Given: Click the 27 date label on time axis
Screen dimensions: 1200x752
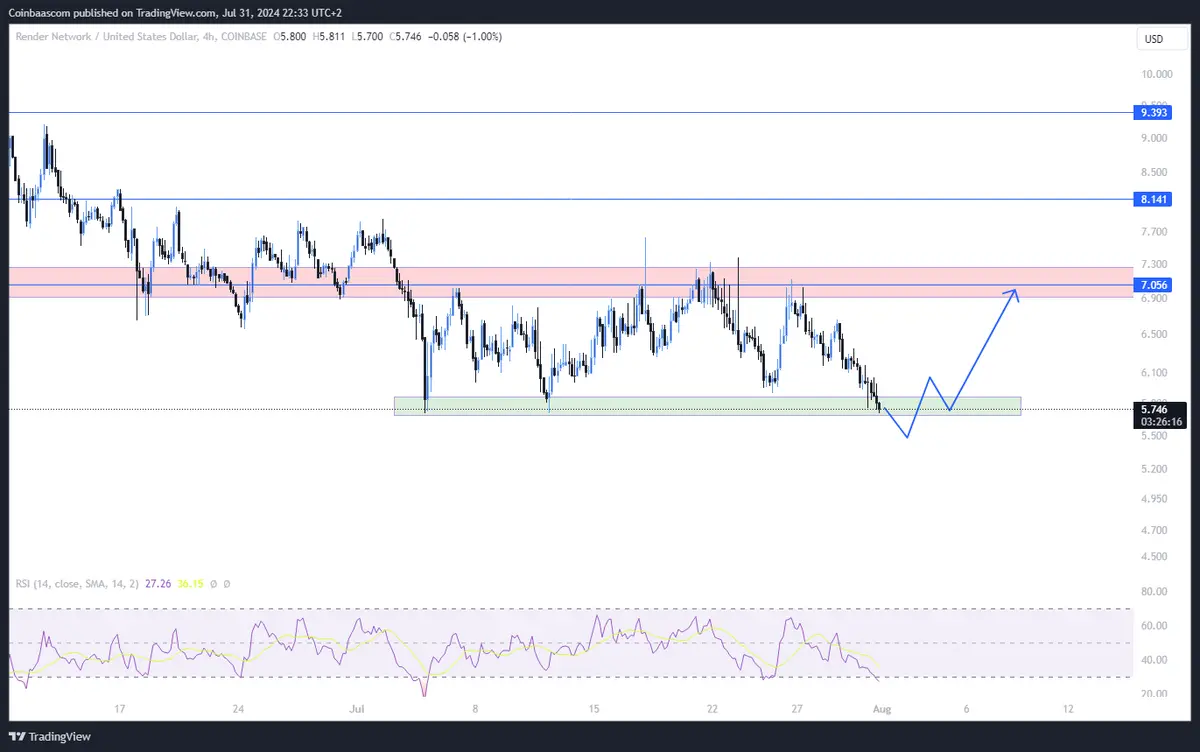Looking at the screenshot, I should (797, 709).
